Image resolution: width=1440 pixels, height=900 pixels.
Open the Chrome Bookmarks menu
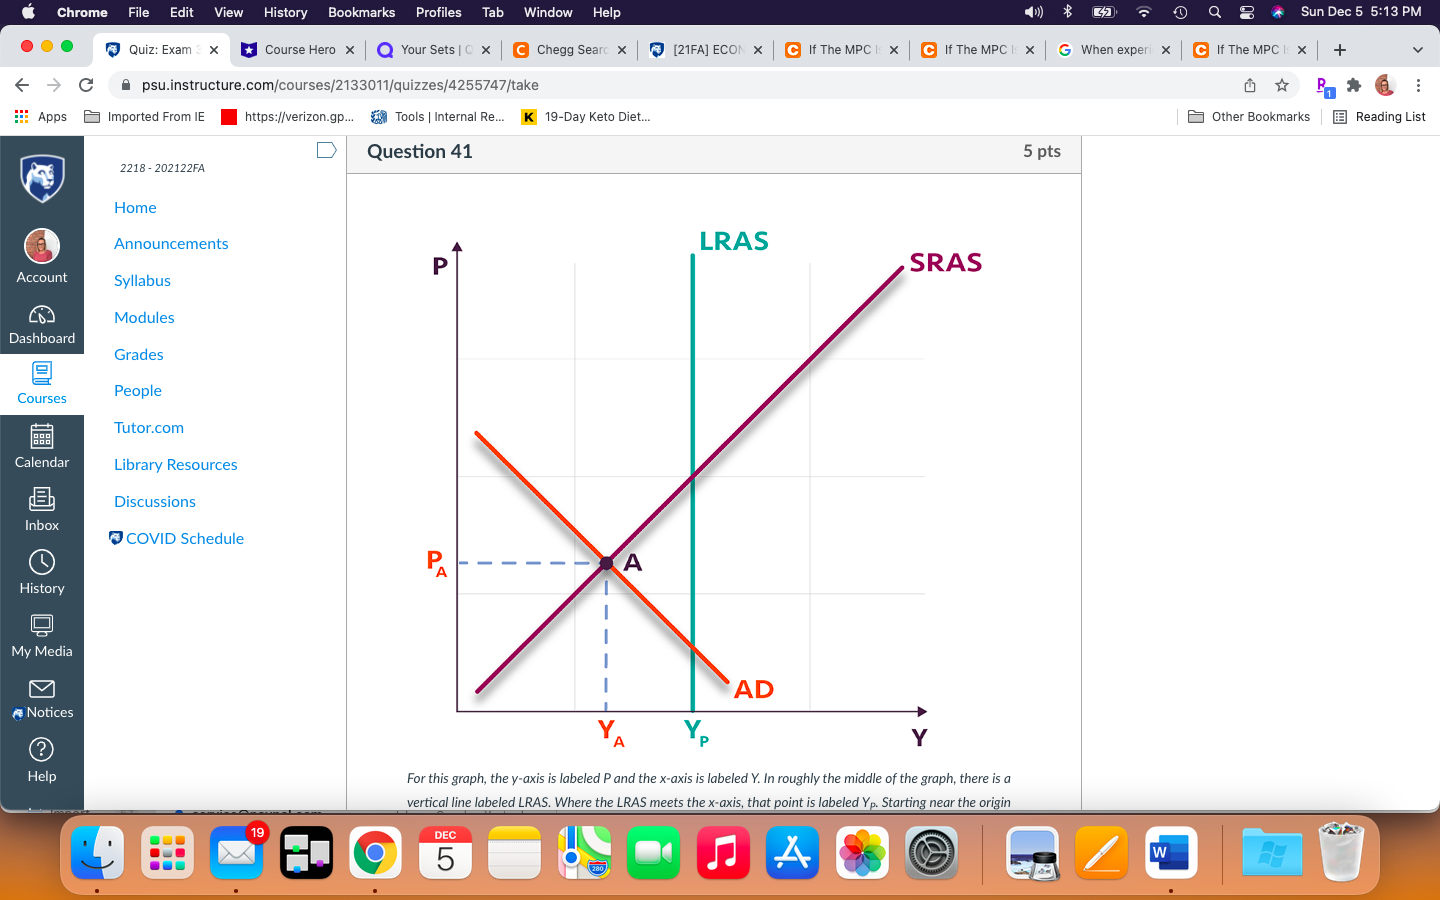click(x=361, y=12)
